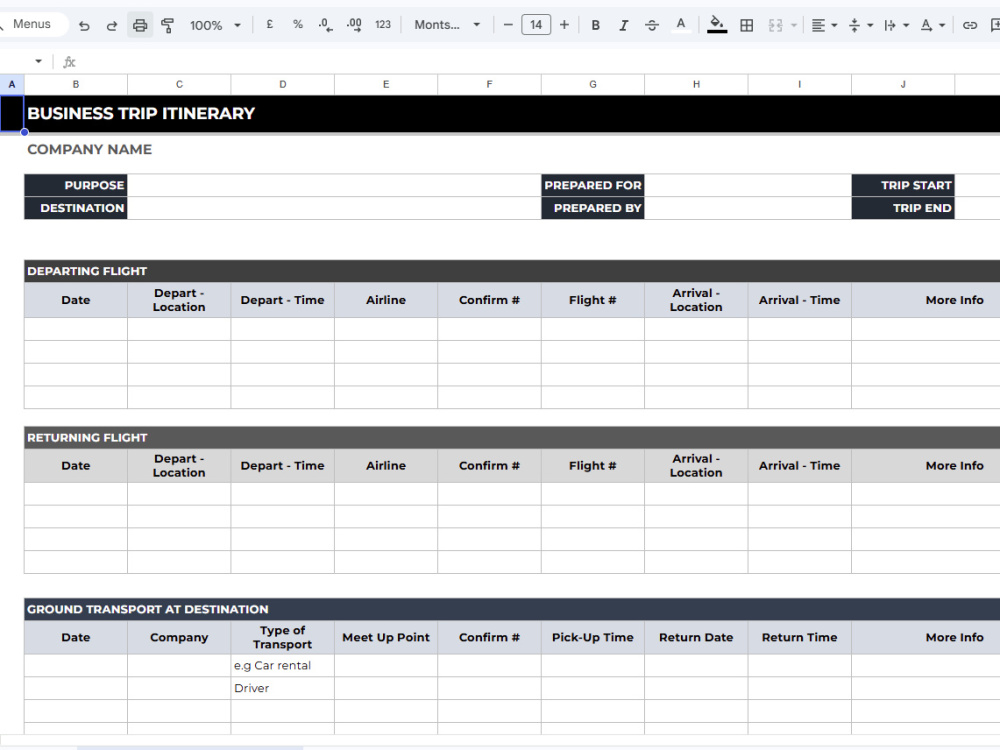Click the PREPARED BY label cell

(592, 208)
